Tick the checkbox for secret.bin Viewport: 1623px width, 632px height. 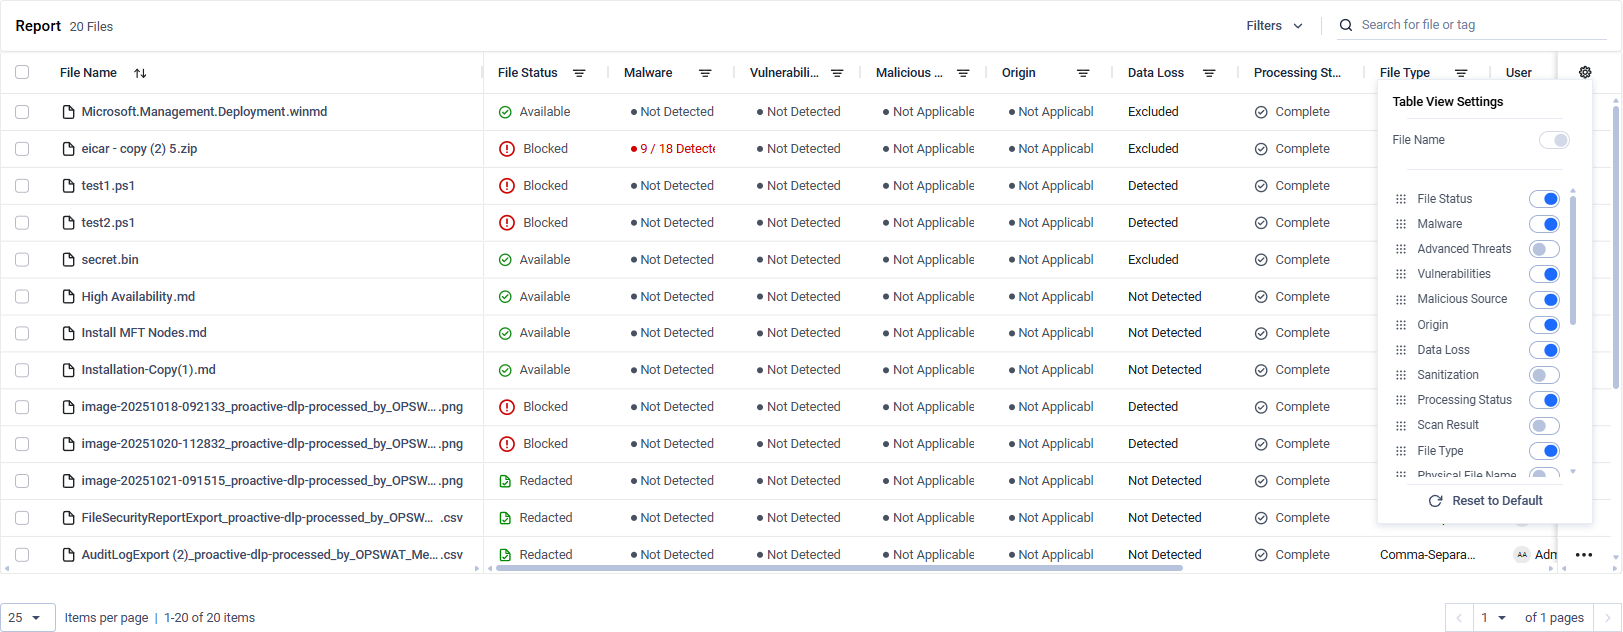[22, 260]
